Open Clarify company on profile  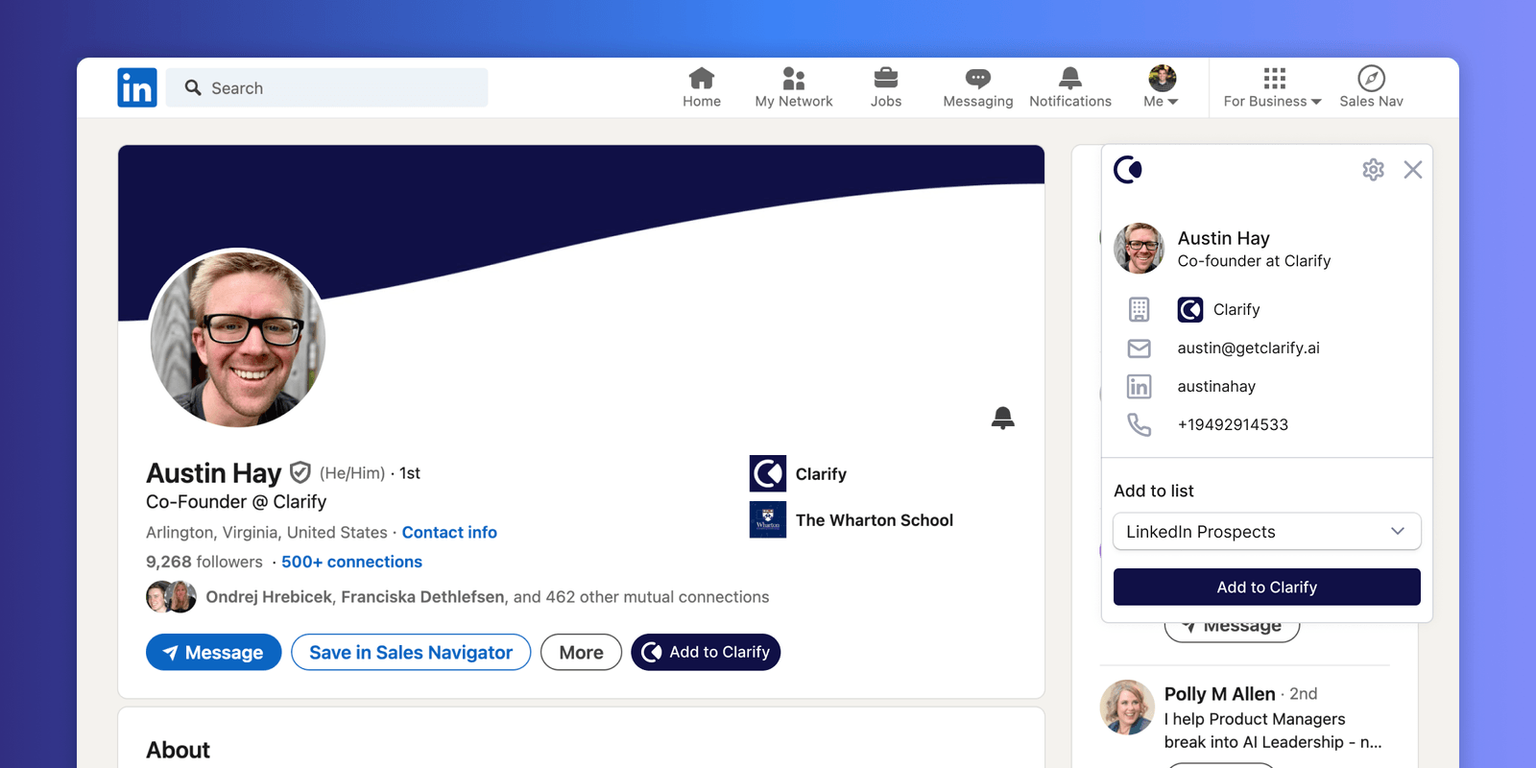(821, 474)
